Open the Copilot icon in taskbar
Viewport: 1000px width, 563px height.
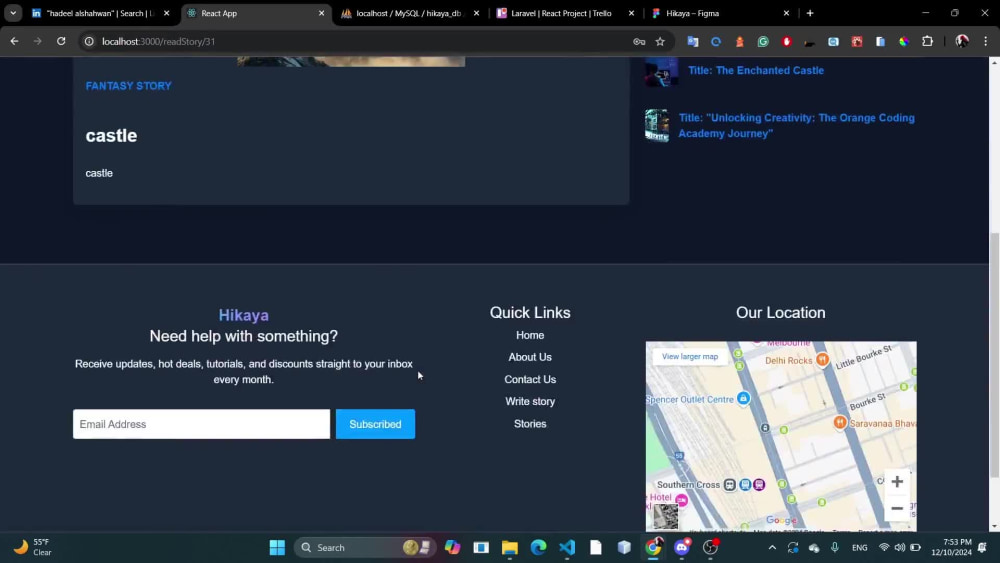(452, 548)
